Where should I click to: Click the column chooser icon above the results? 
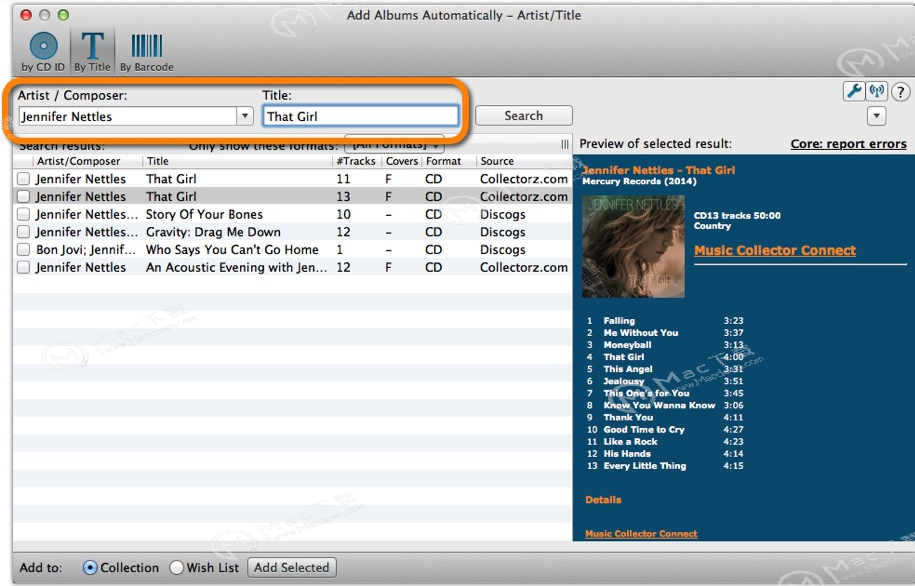[564, 144]
